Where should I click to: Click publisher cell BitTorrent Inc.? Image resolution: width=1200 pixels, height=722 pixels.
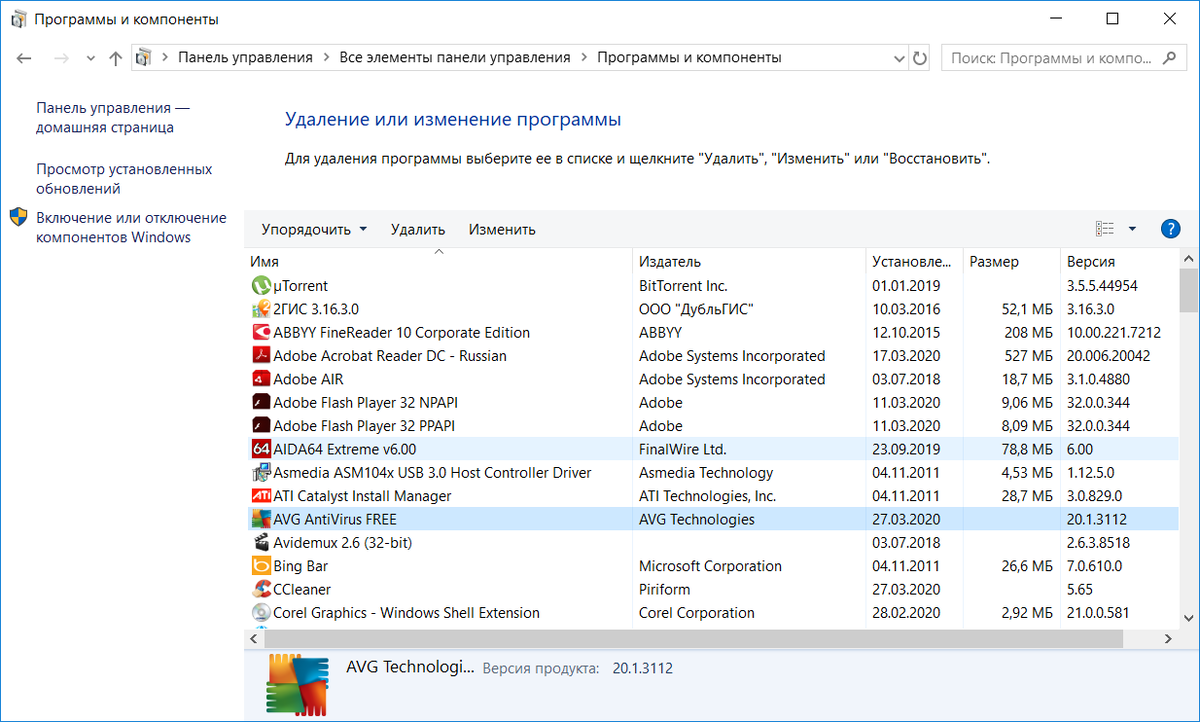683,286
